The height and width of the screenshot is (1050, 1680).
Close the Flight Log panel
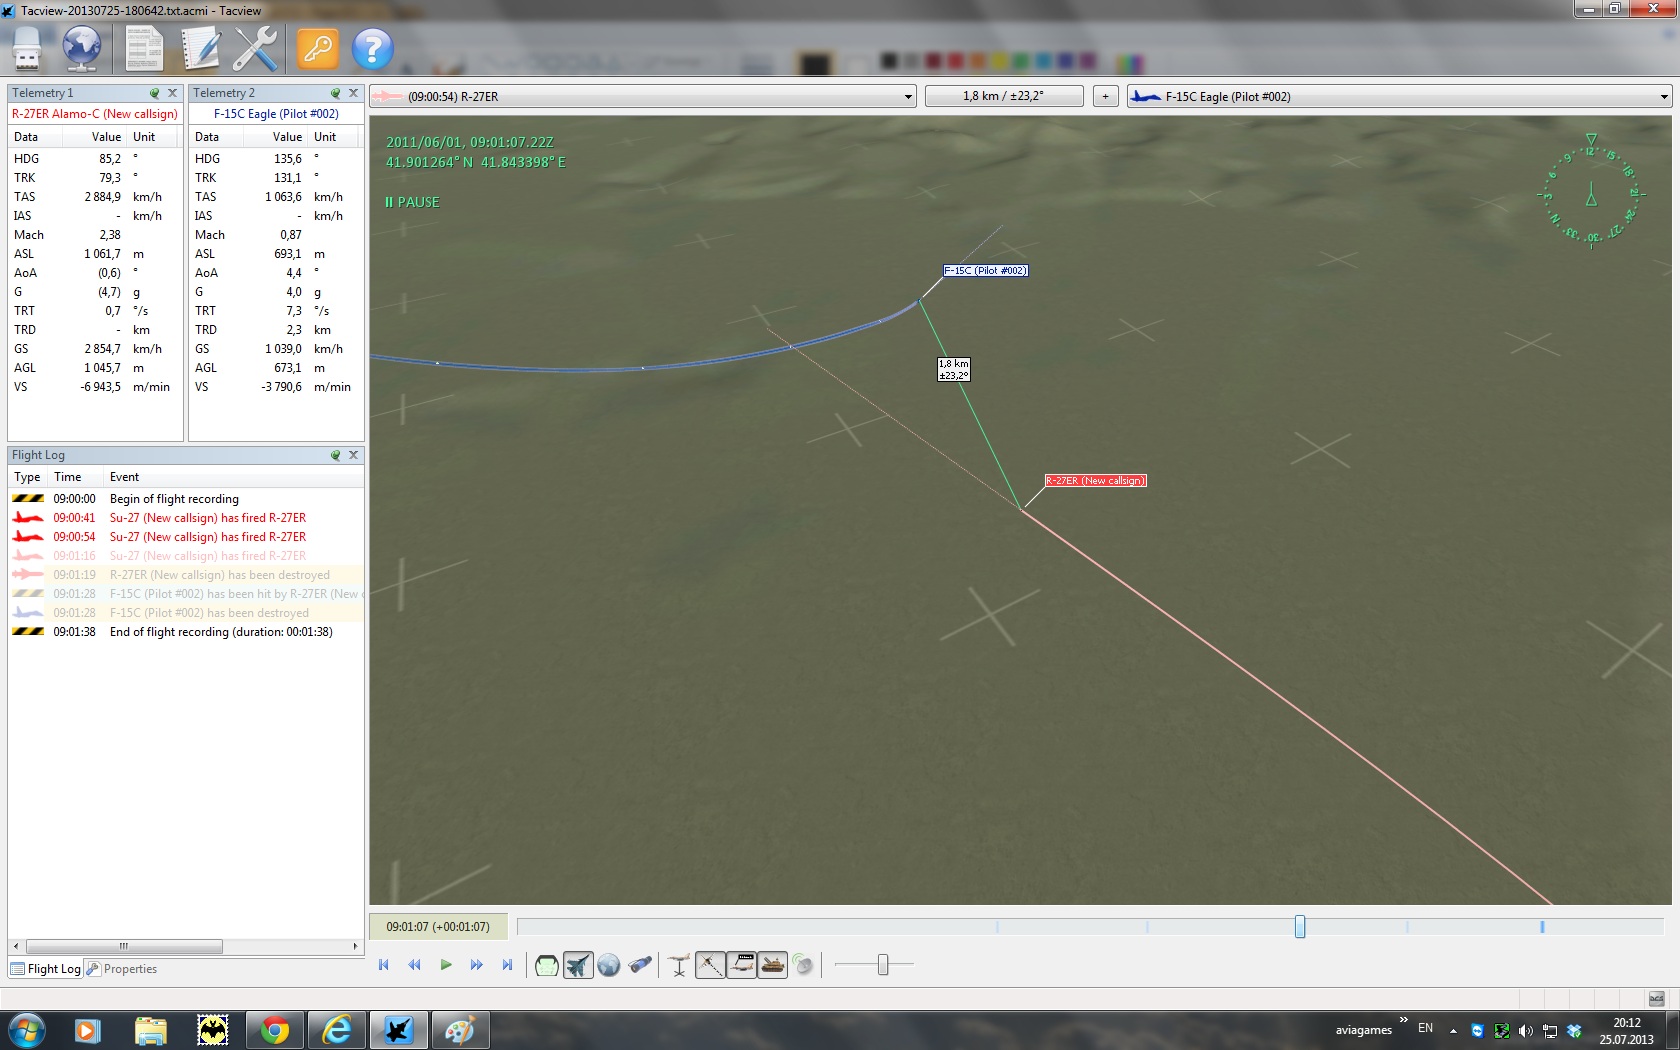[354, 455]
